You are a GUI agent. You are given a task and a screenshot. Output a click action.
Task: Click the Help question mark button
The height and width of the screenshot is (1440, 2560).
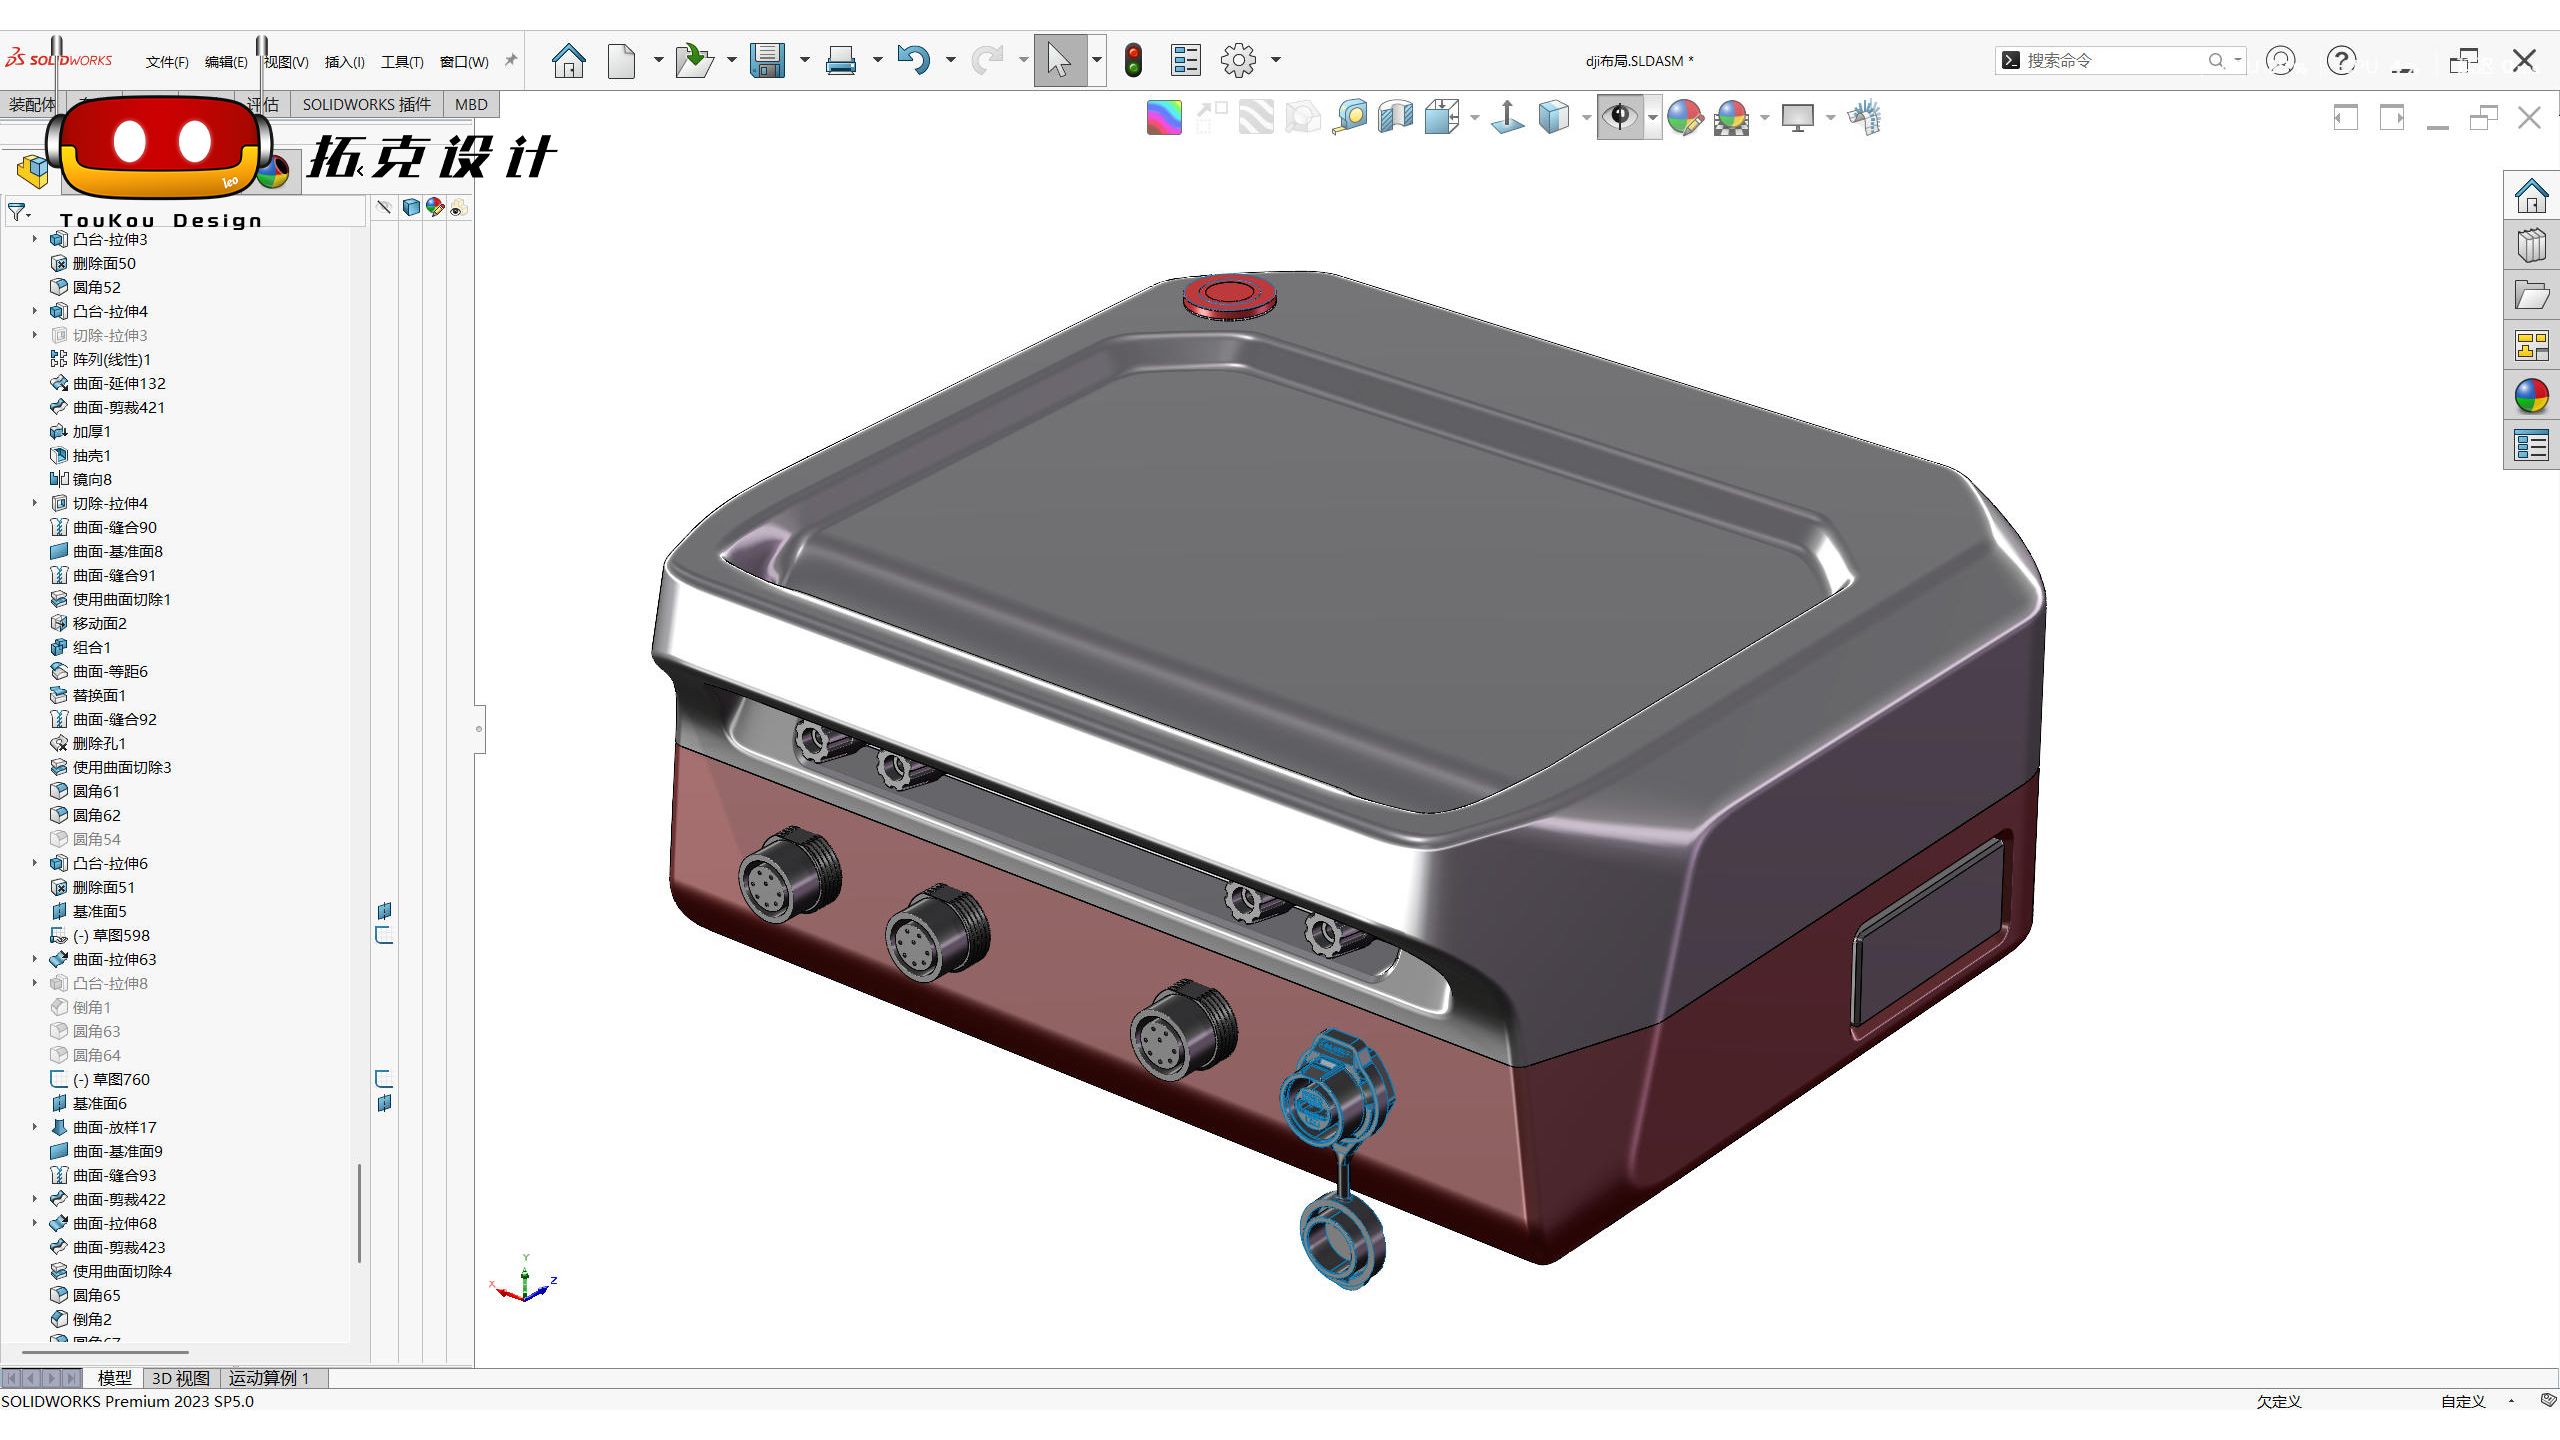click(2341, 61)
